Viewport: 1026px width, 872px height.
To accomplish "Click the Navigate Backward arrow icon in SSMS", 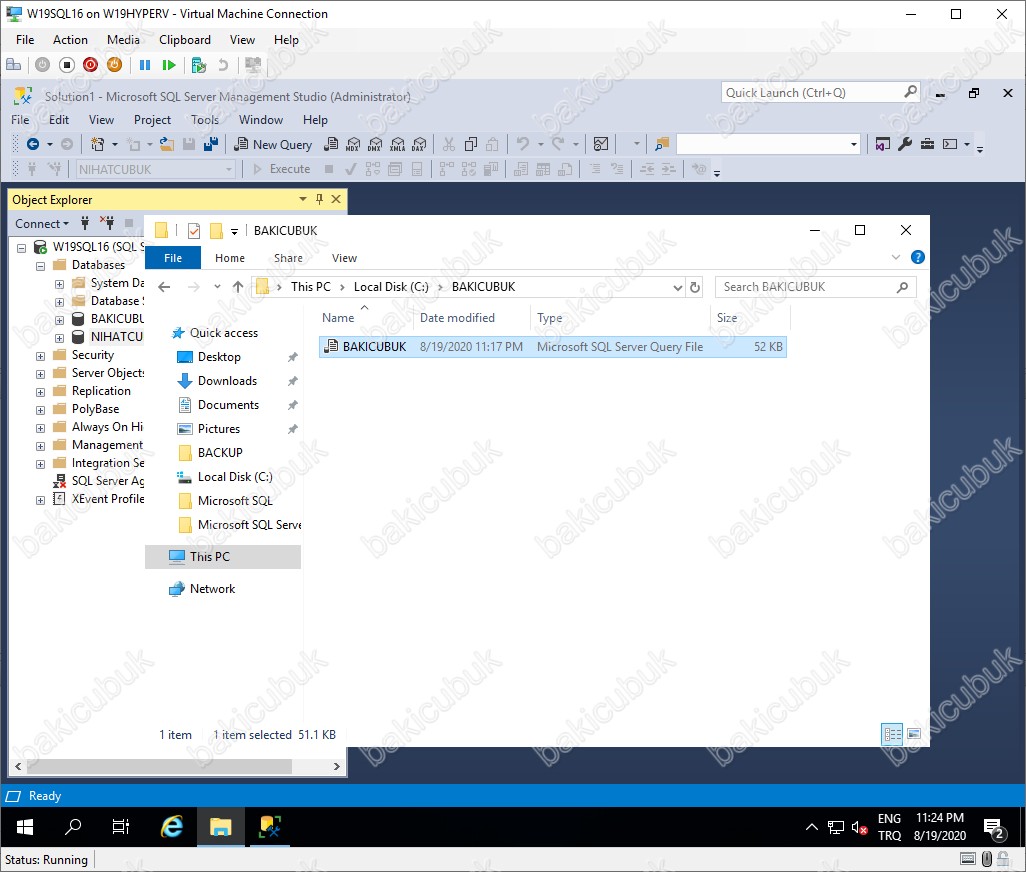I will (x=33, y=145).
